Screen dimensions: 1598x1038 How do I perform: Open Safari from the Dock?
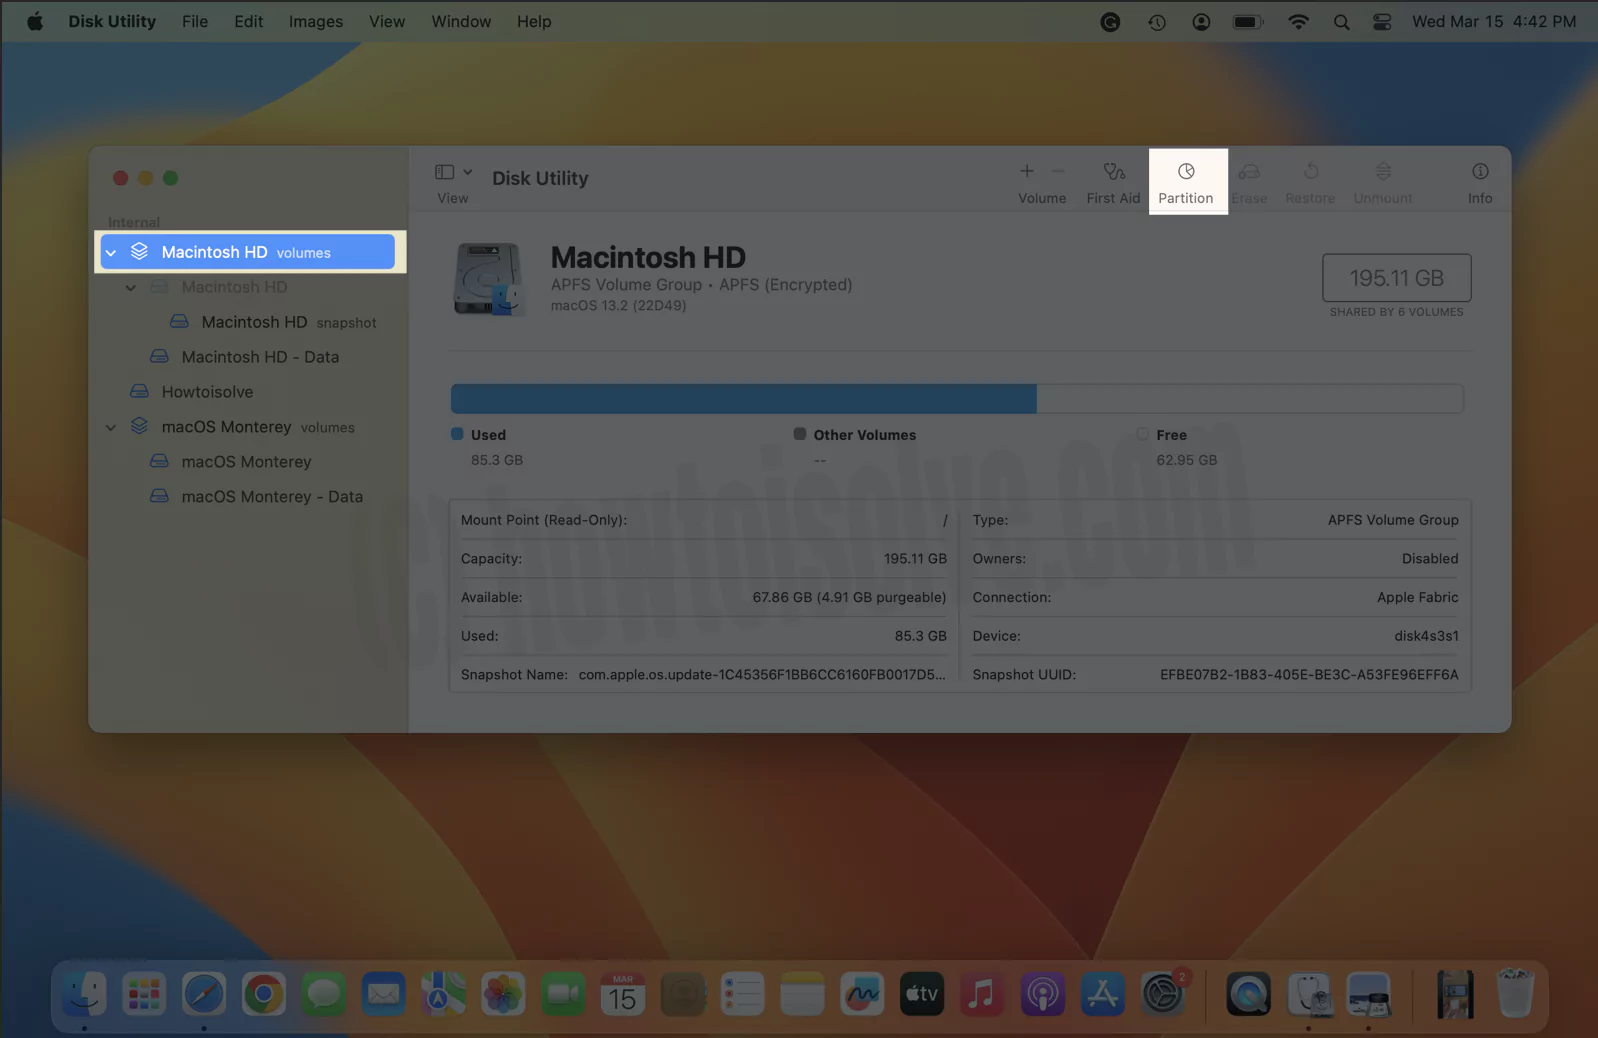[204, 994]
